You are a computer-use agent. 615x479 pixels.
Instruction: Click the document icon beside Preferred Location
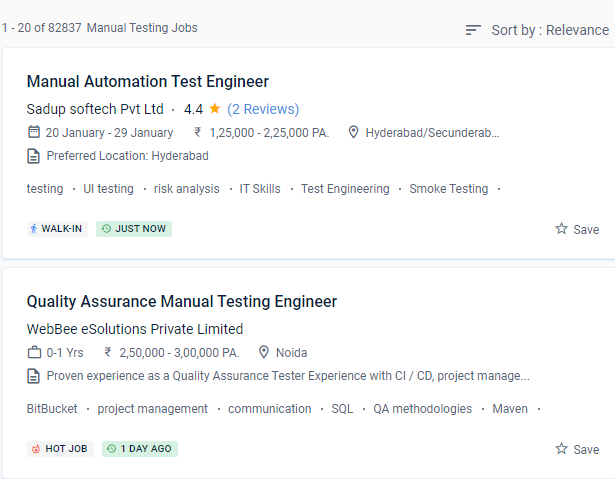[x=34, y=156]
